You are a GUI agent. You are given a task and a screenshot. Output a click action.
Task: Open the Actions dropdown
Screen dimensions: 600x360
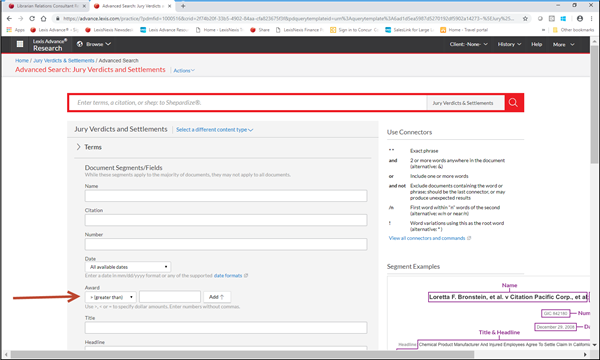click(x=184, y=70)
